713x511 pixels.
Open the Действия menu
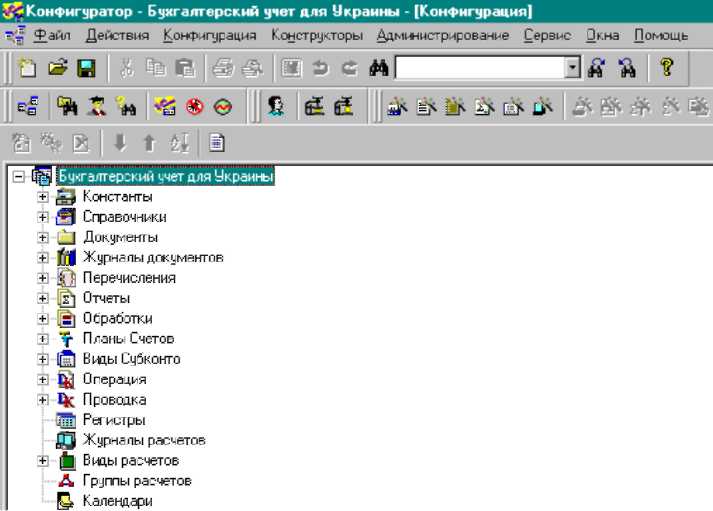pyautogui.click(x=117, y=35)
